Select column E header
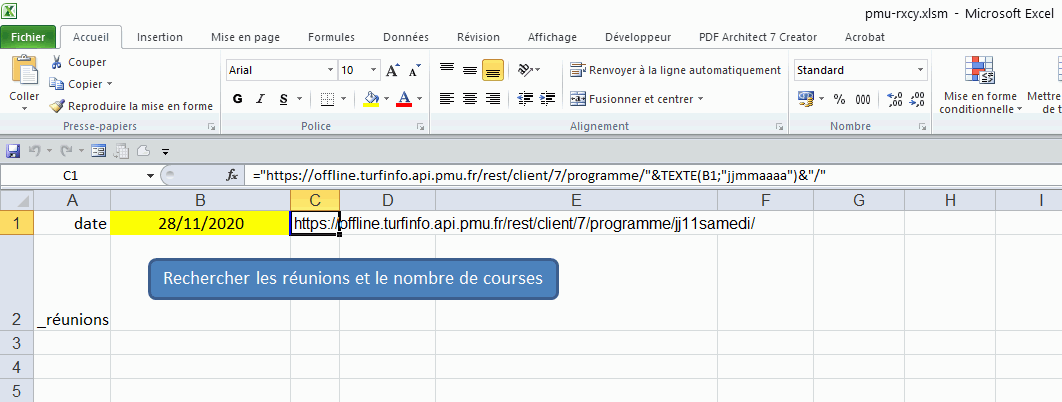 (576, 200)
